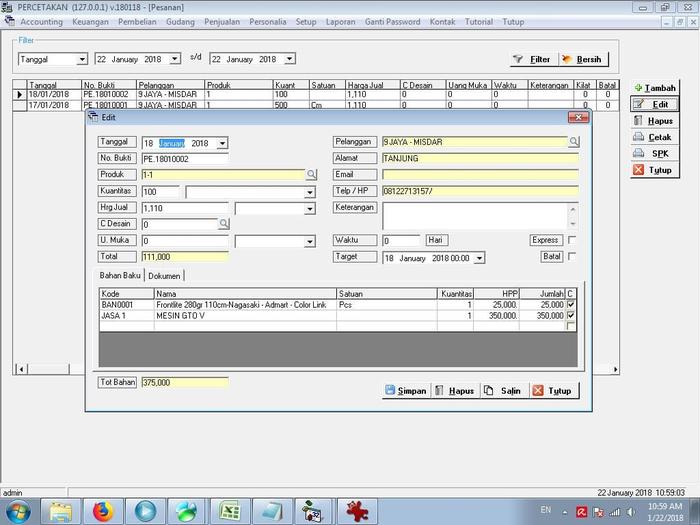Open Firefox from the taskbar
The image size is (700, 525).
click(103, 511)
